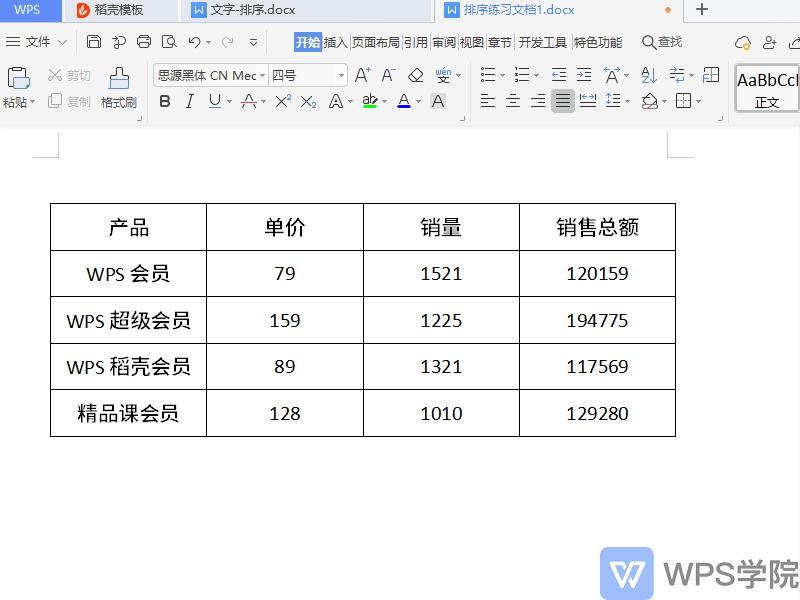Click the Print icon
The width and height of the screenshot is (800, 600).
(144, 42)
